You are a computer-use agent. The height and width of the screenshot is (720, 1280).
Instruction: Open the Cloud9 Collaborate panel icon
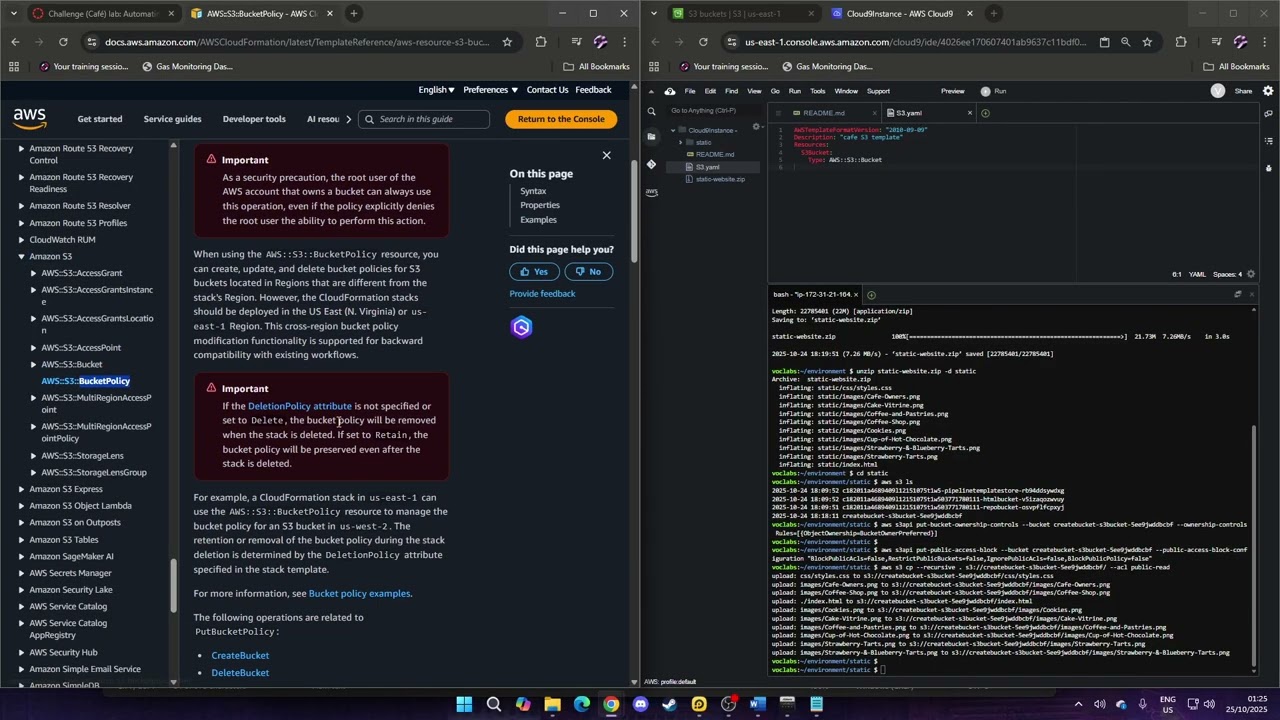[x=1268, y=111]
